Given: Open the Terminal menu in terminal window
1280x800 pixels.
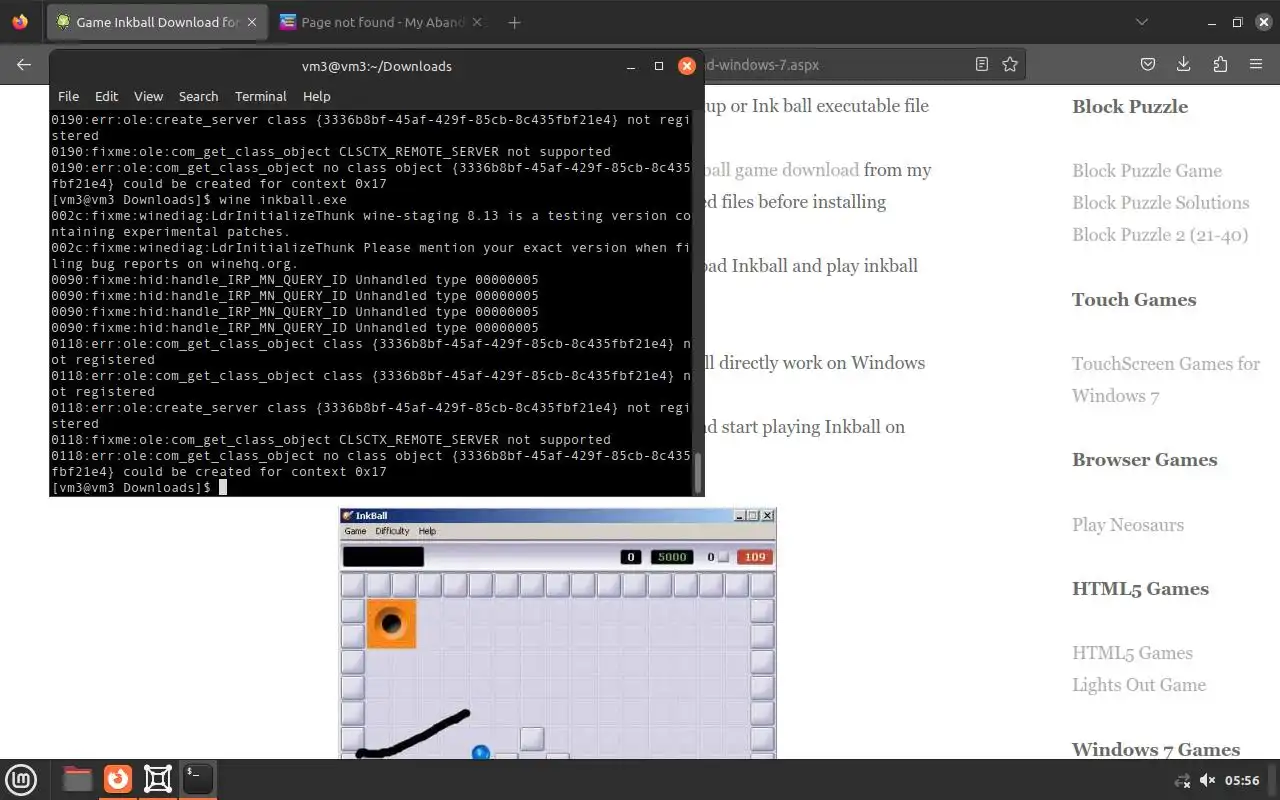Looking at the screenshot, I should (x=261, y=96).
